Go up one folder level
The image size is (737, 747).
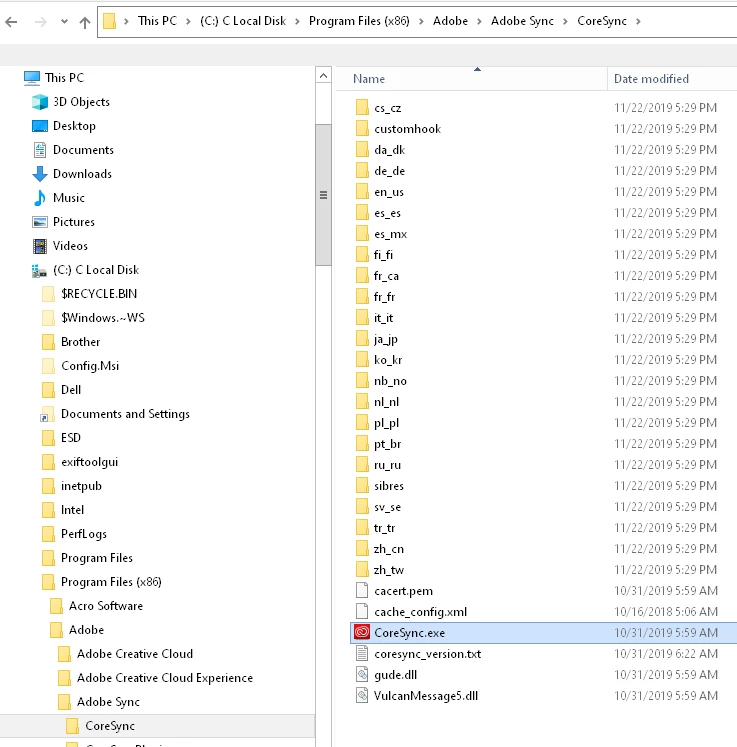(85, 22)
